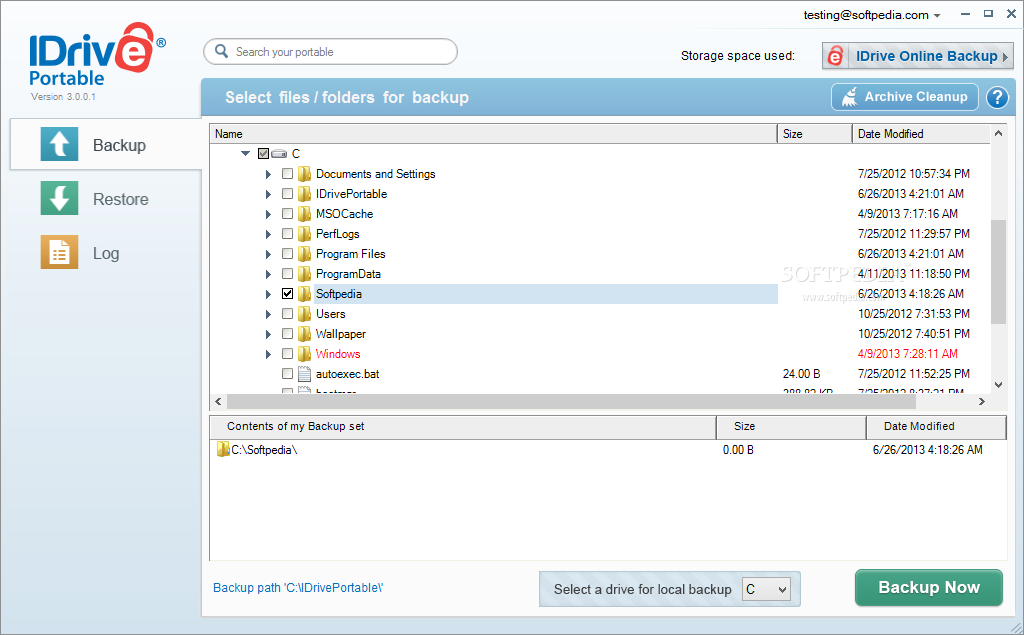Click the Restore down-arrow icon
1024x635 pixels.
point(59,198)
